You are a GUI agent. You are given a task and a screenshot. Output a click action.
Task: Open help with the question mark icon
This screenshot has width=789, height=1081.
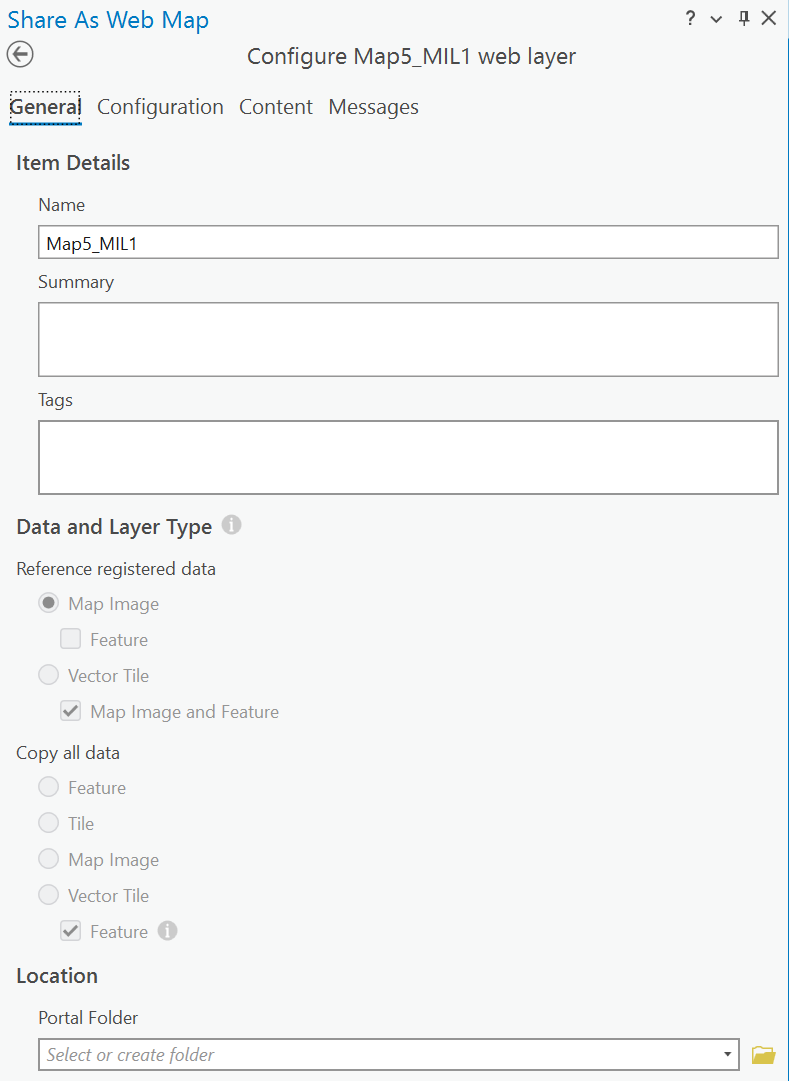[x=689, y=18]
